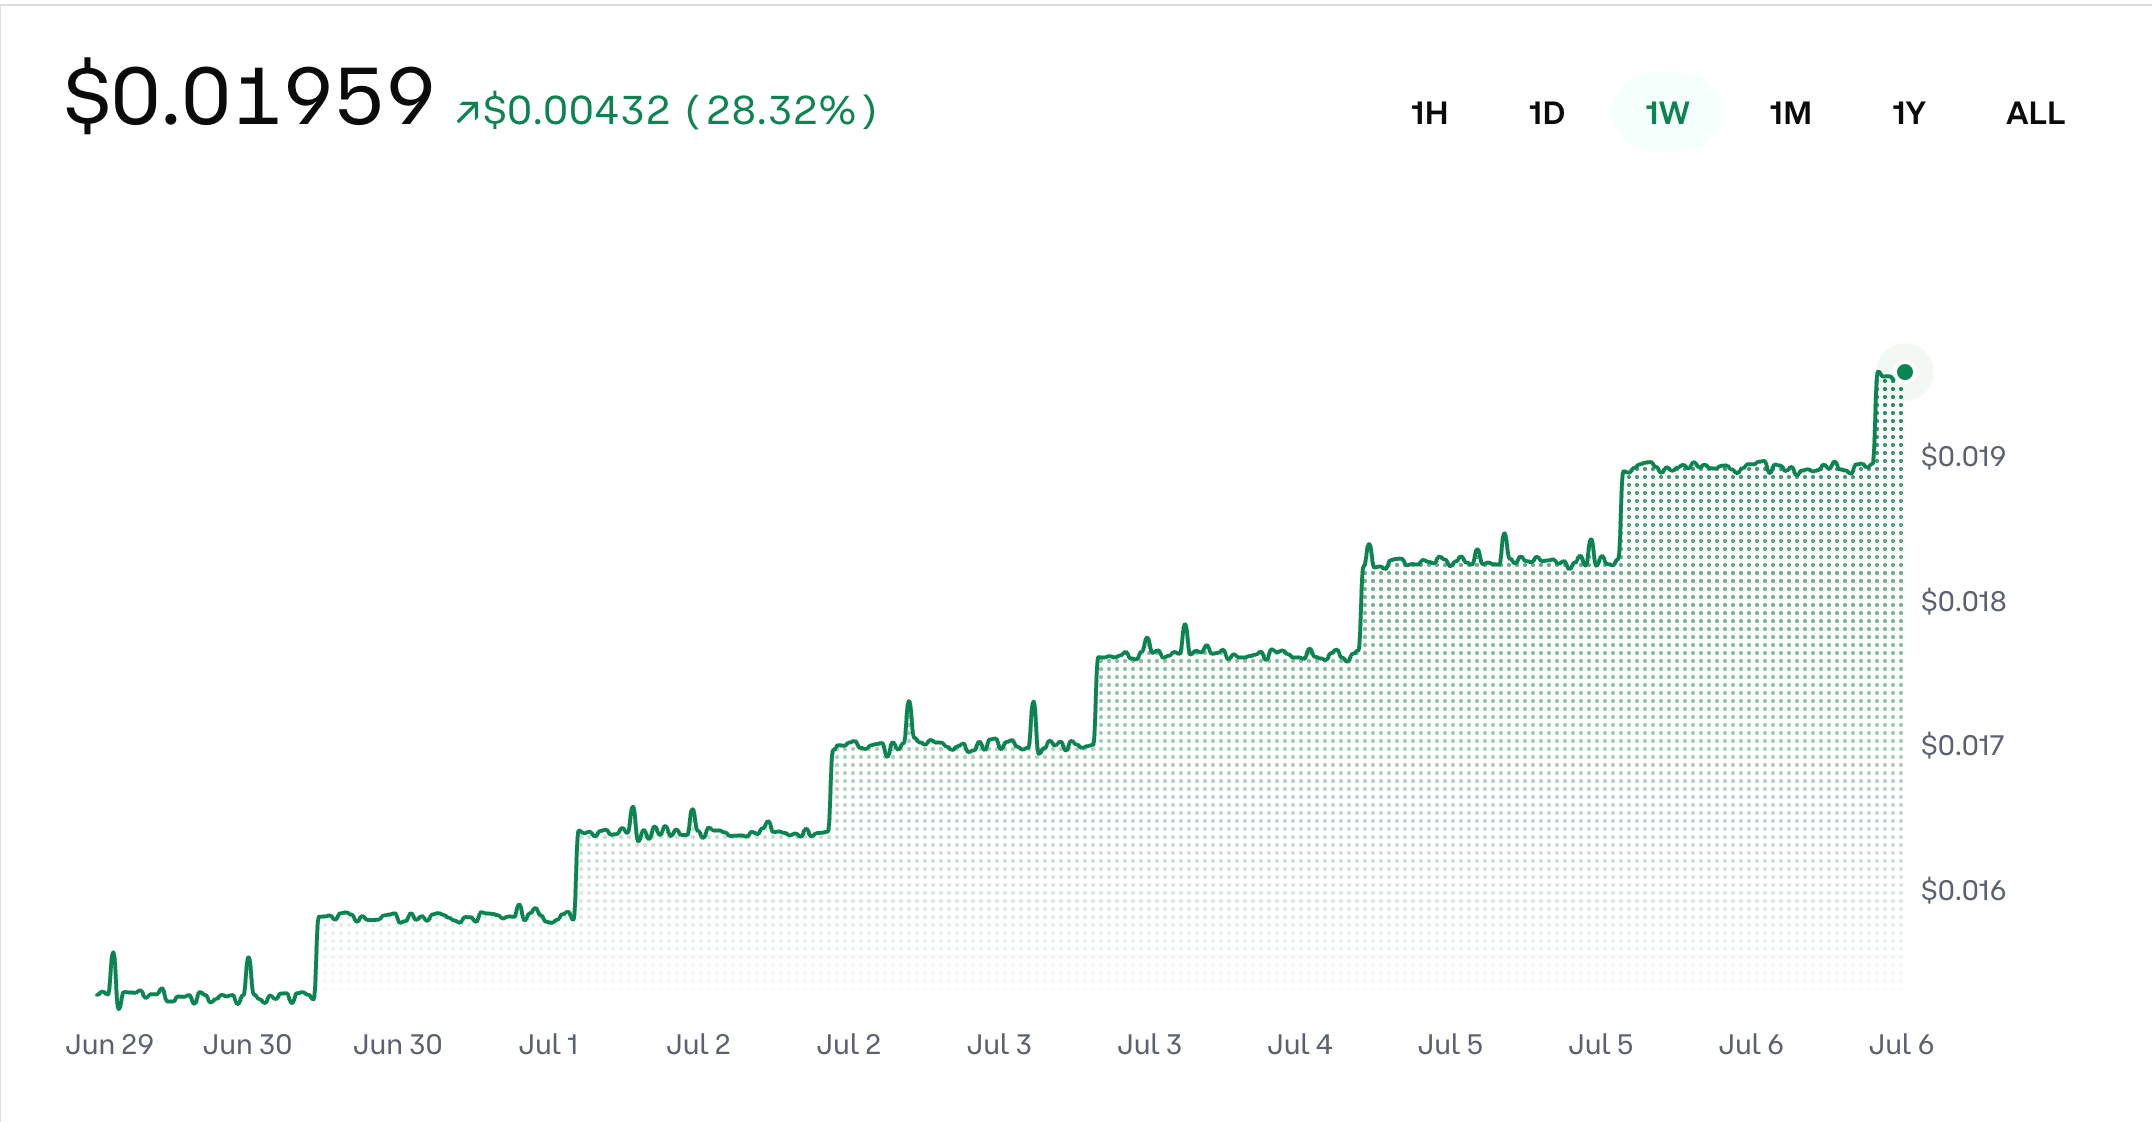Image resolution: width=2152 pixels, height=1122 pixels.
Task: Select the $0.017 price axis label
Action: (1963, 745)
